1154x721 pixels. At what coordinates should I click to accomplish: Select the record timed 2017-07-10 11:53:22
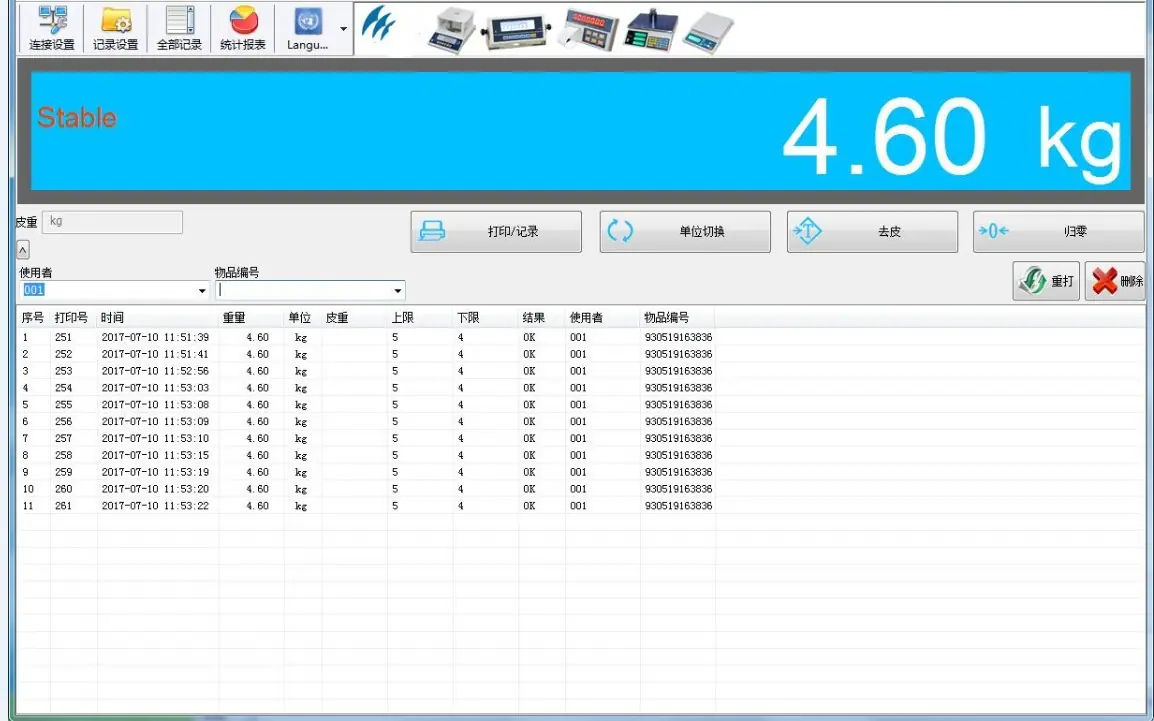[366, 507]
